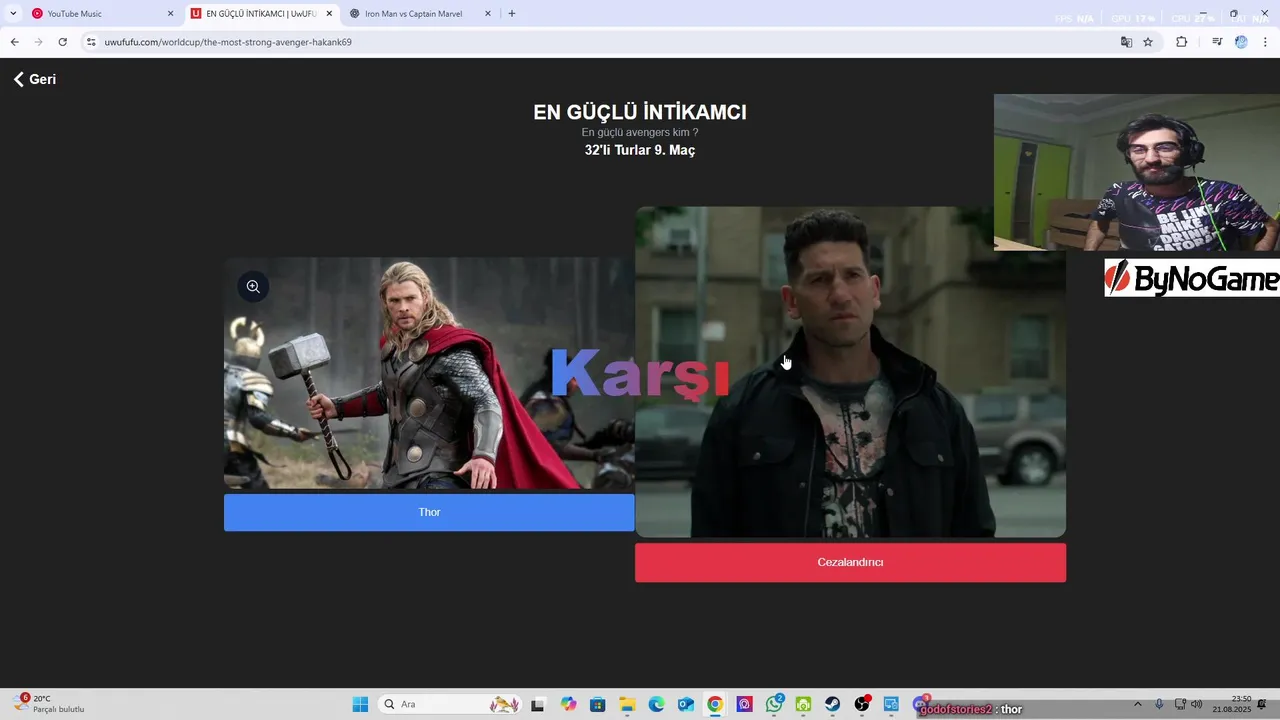The image size is (1280, 720).
Task: Click the browser back arrow
Action: (14, 42)
